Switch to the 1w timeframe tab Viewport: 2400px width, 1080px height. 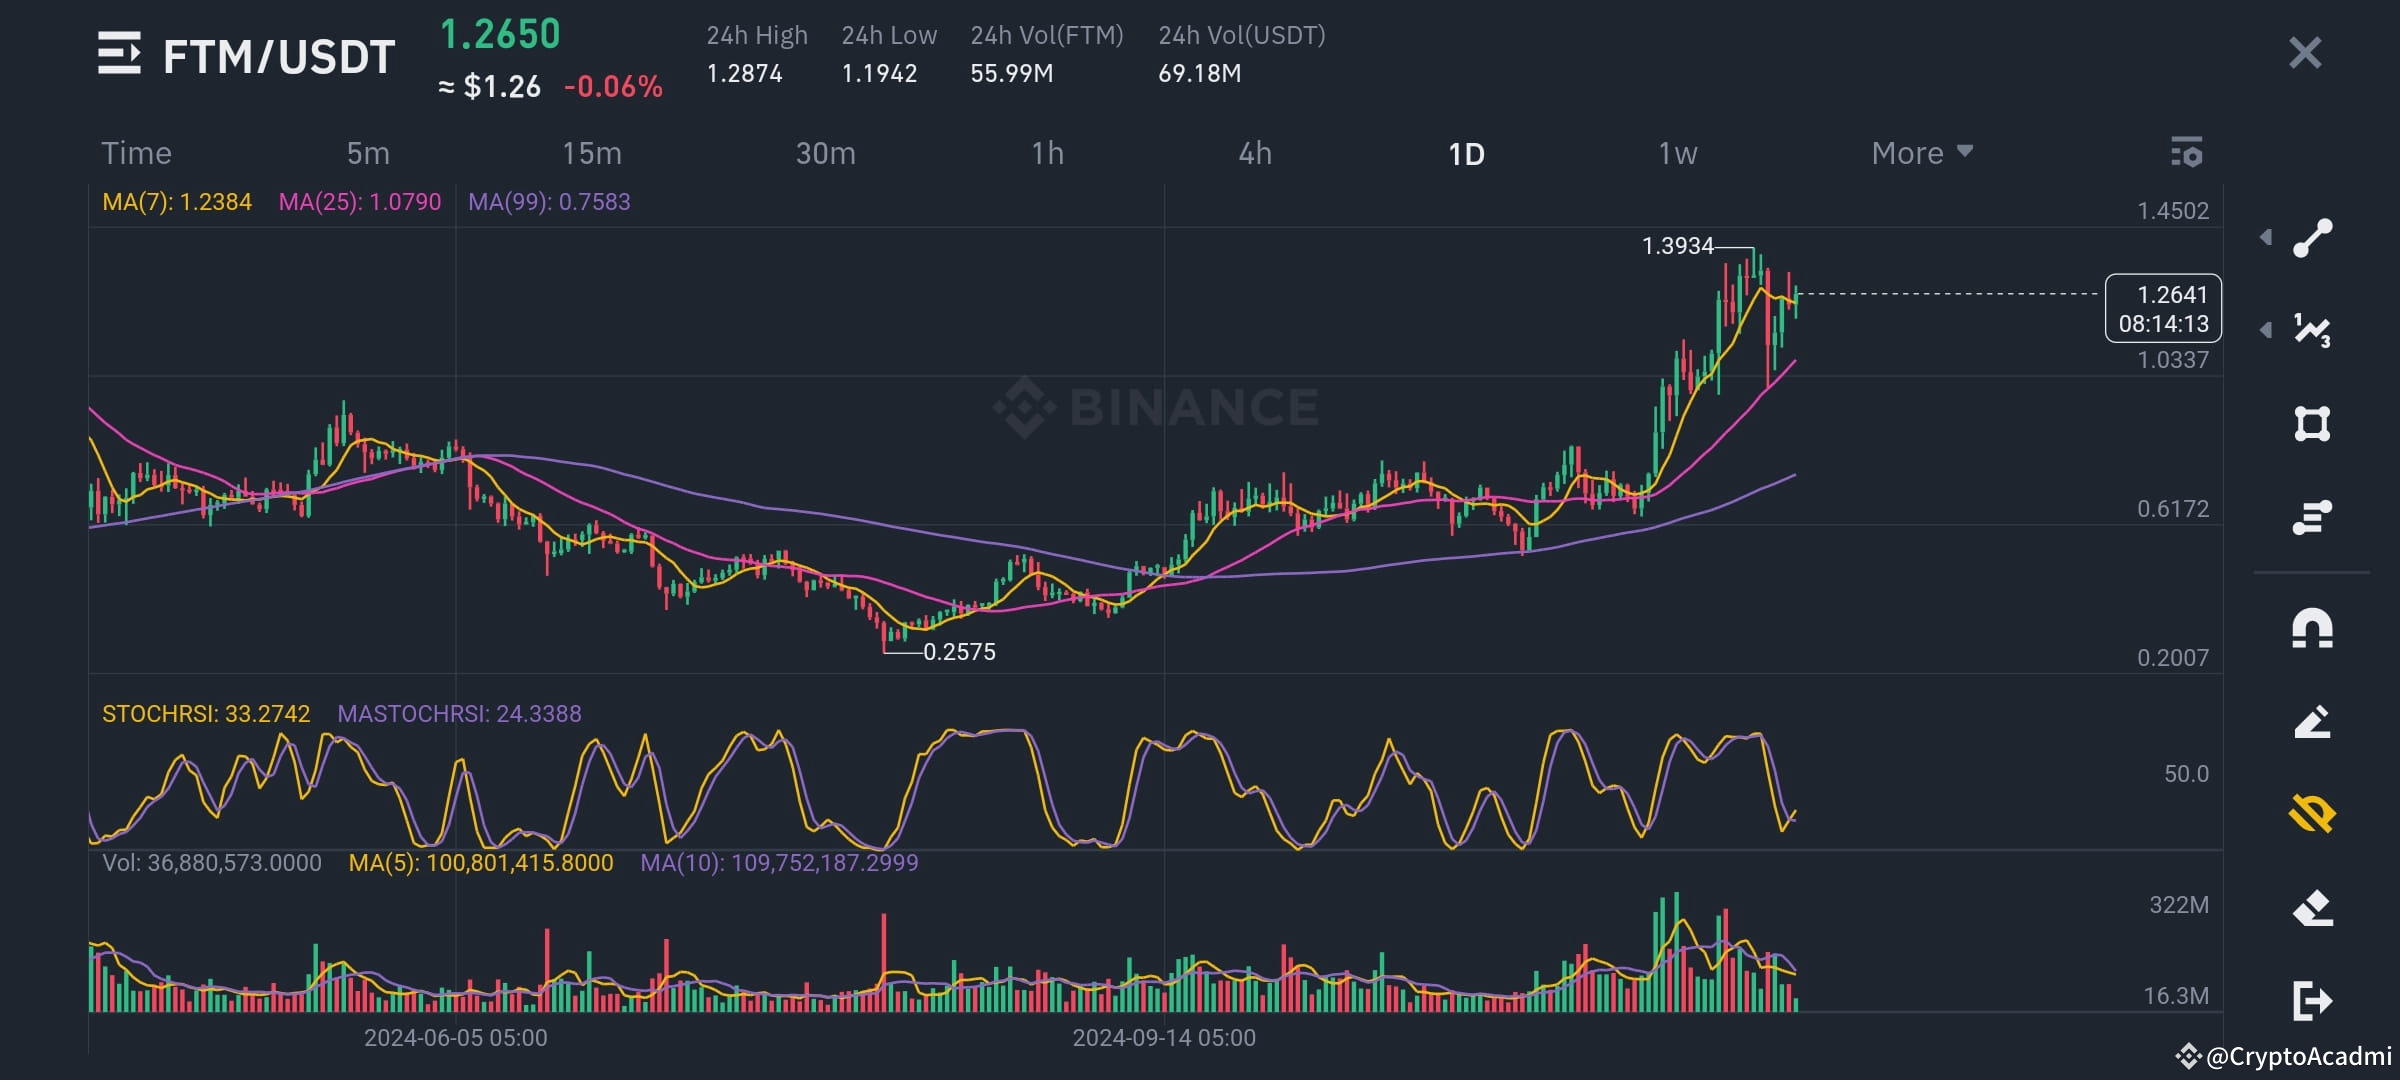click(x=1676, y=153)
